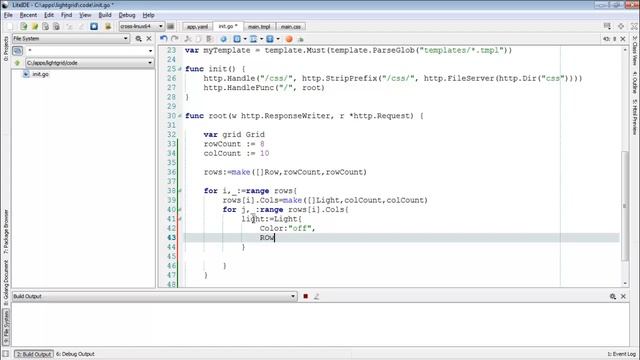Toggle the Class View right side tab
This screenshot has height=360, width=640.
(x=635, y=51)
